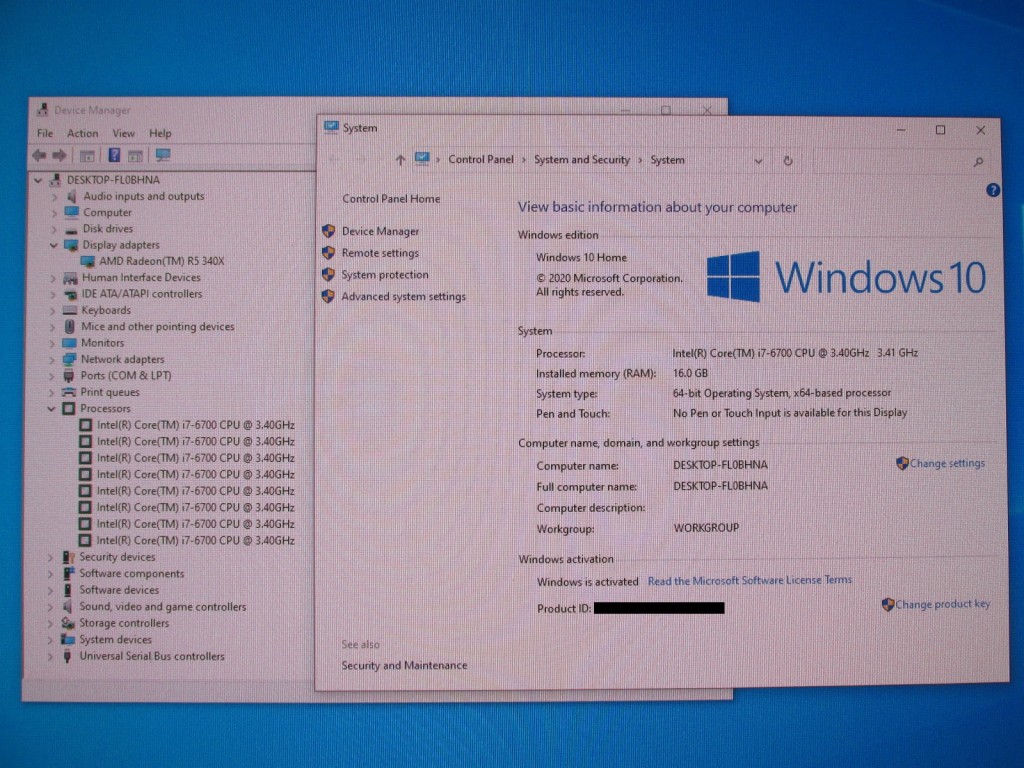Click the Software components icon
Screen dimensions: 1024x768
point(68,573)
